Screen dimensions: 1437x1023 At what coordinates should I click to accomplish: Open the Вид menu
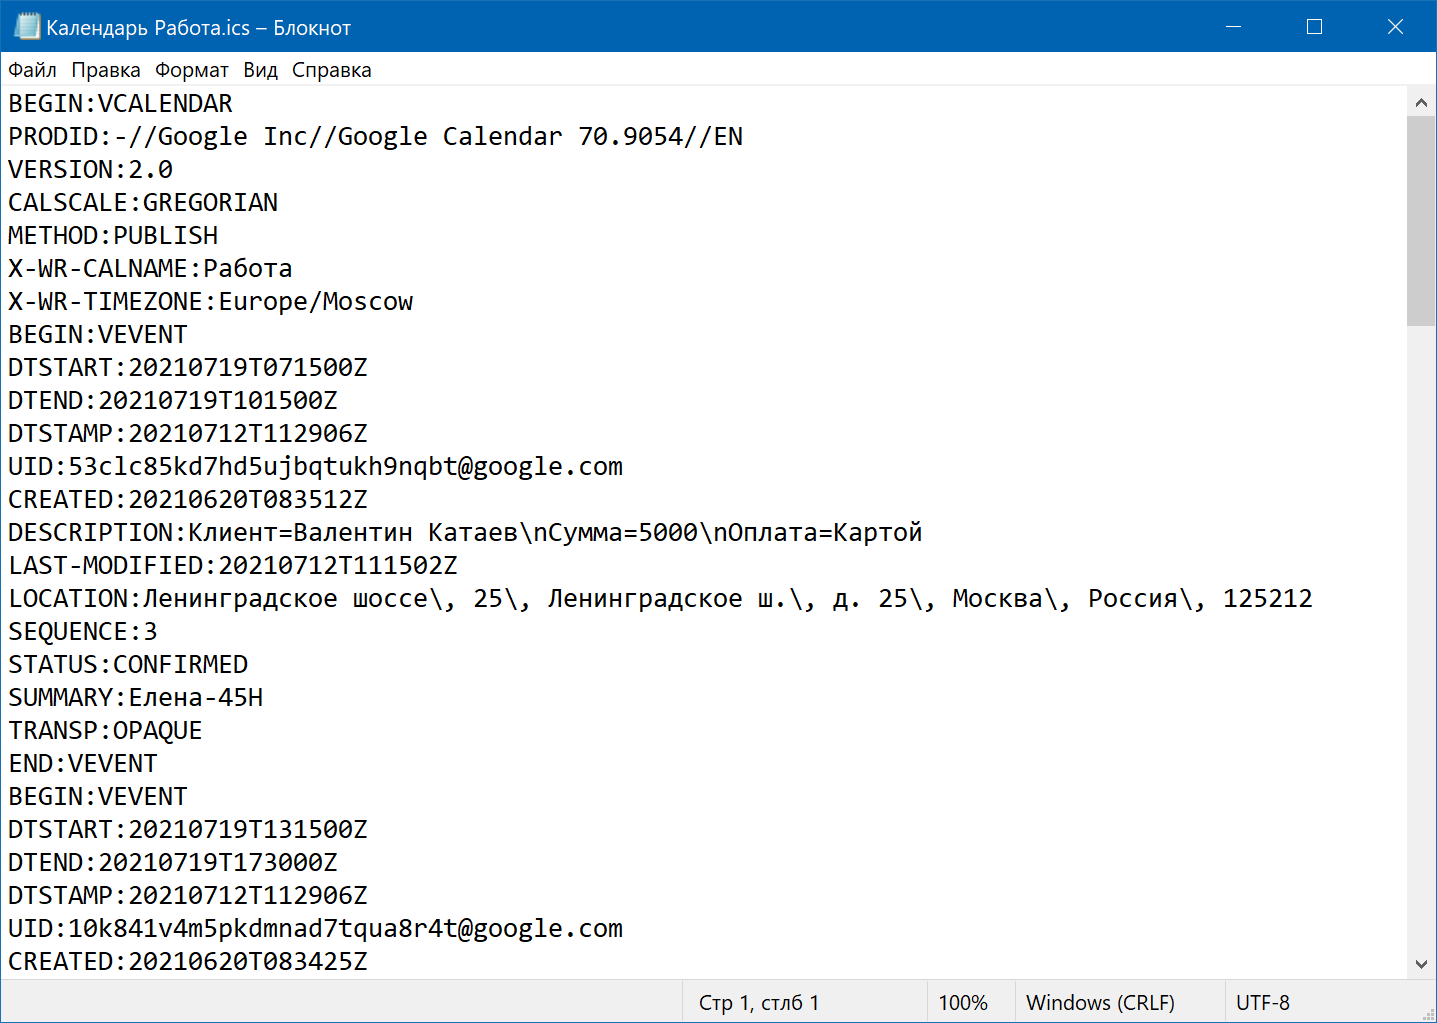pos(261,70)
